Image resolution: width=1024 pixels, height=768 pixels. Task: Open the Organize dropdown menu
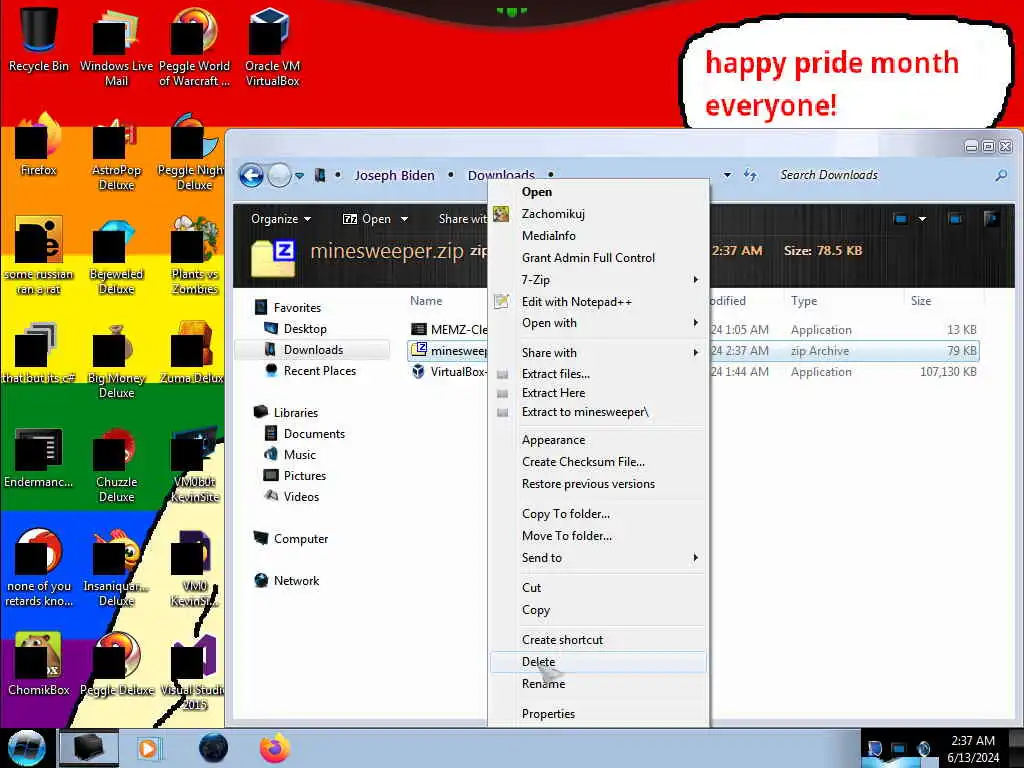click(281, 219)
